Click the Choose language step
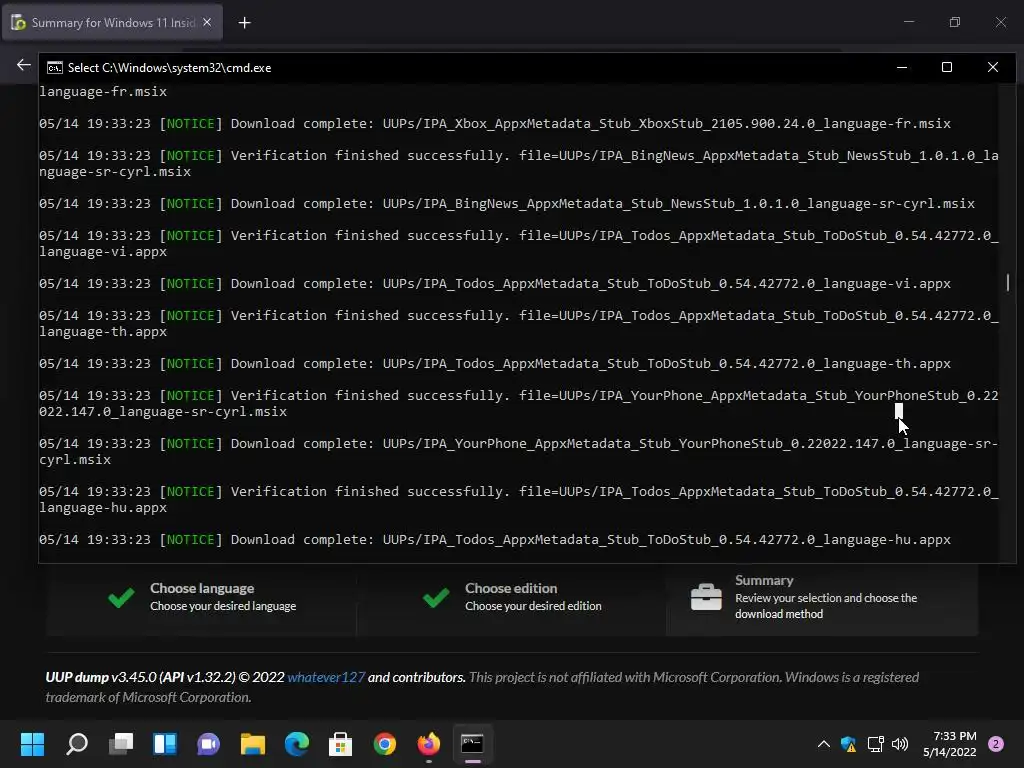The height and width of the screenshot is (768, 1024). [202, 597]
